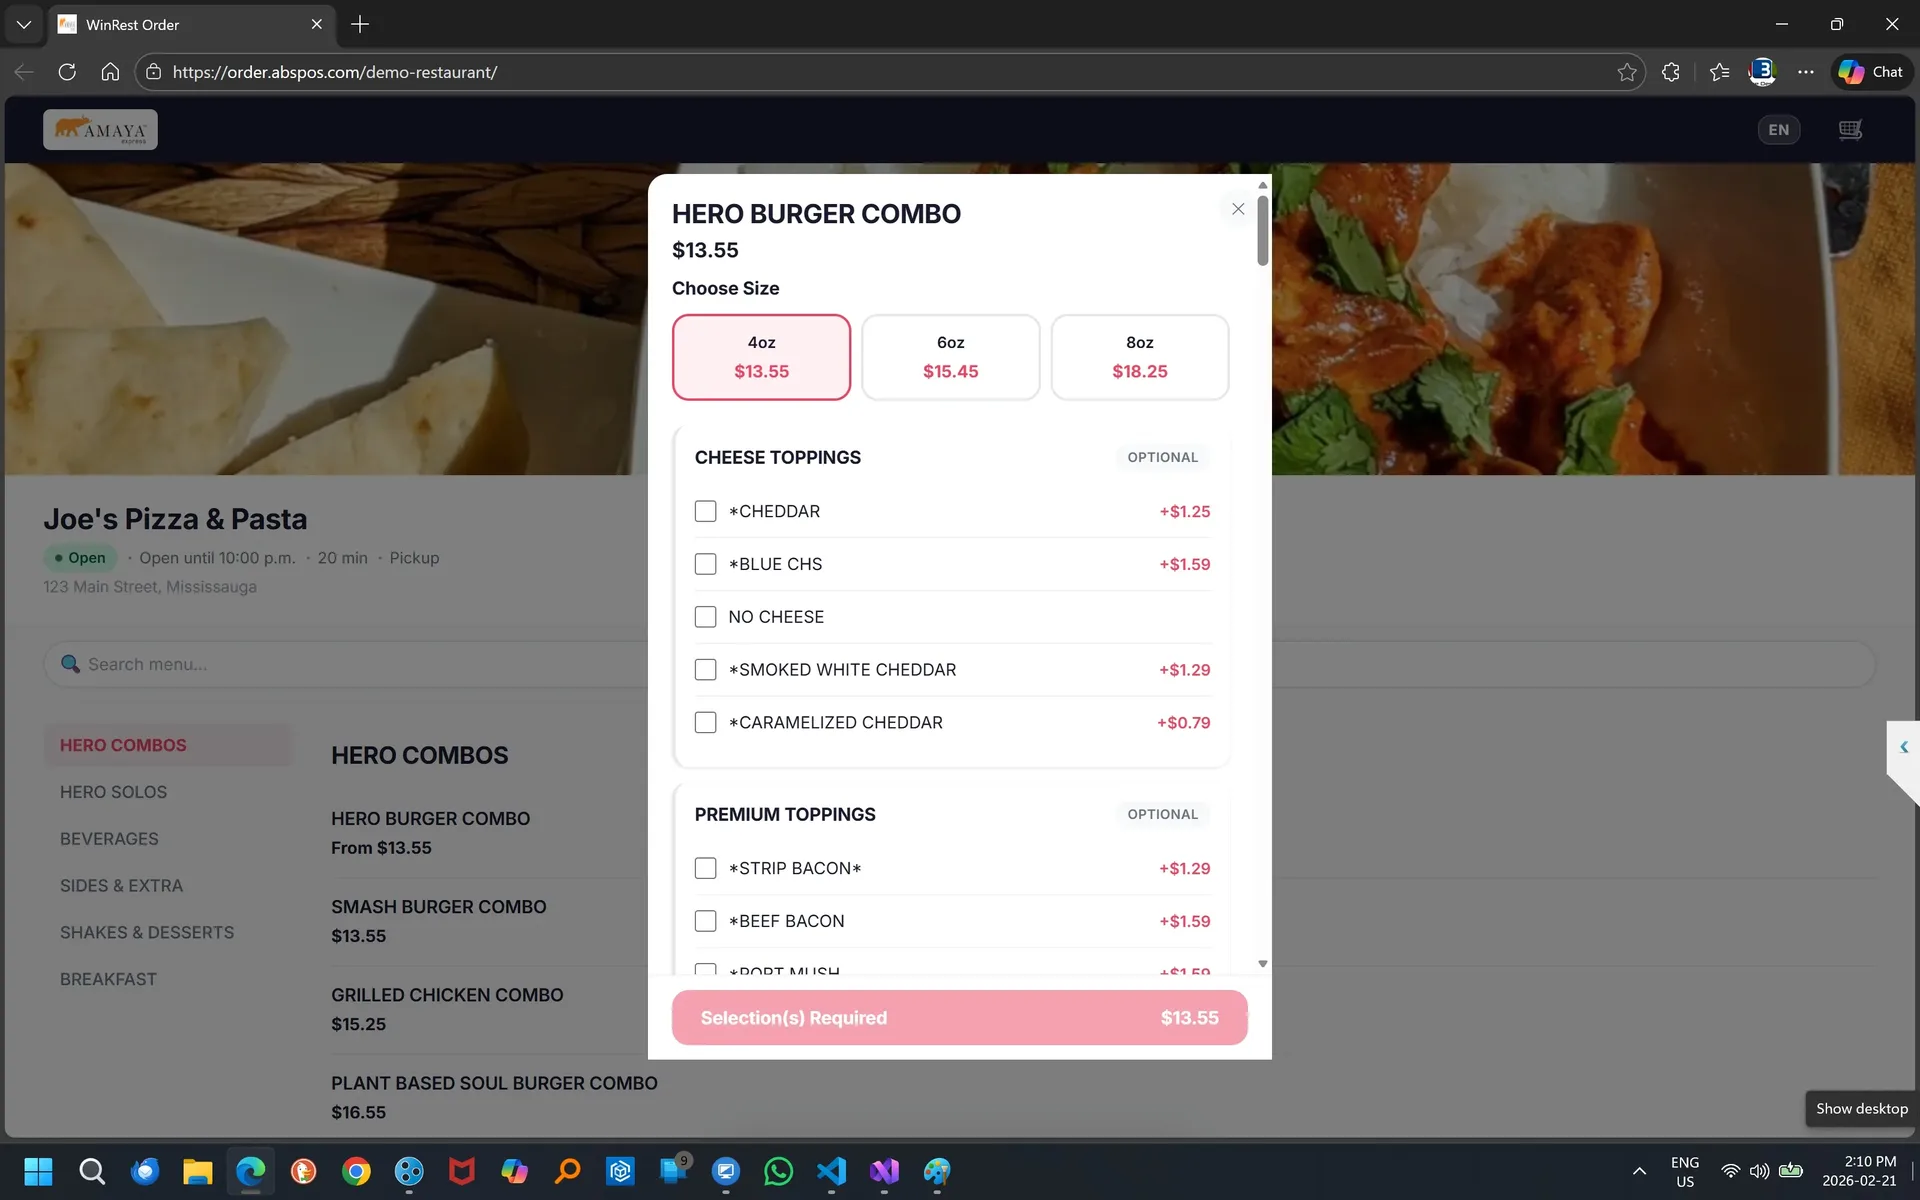
Task: Open HERO COMBOS category
Action: 168,745
